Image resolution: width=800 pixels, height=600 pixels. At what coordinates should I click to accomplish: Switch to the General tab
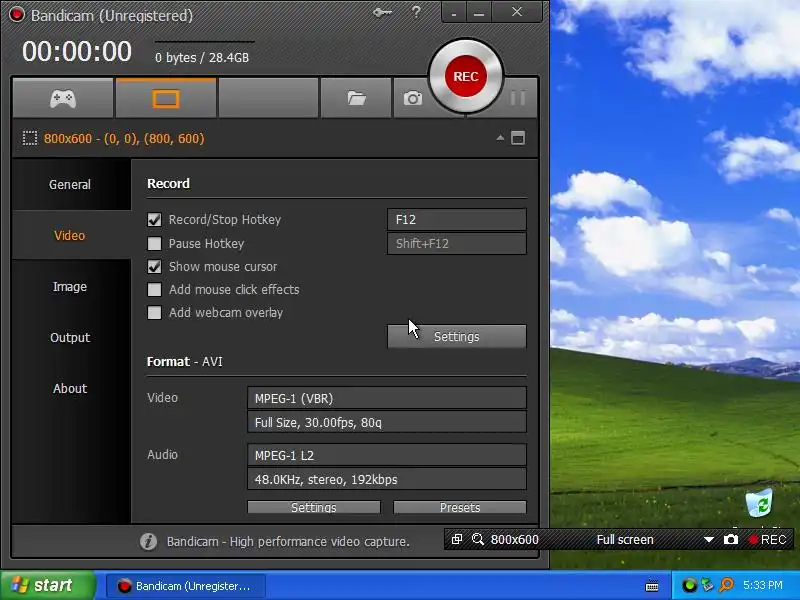pos(70,184)
